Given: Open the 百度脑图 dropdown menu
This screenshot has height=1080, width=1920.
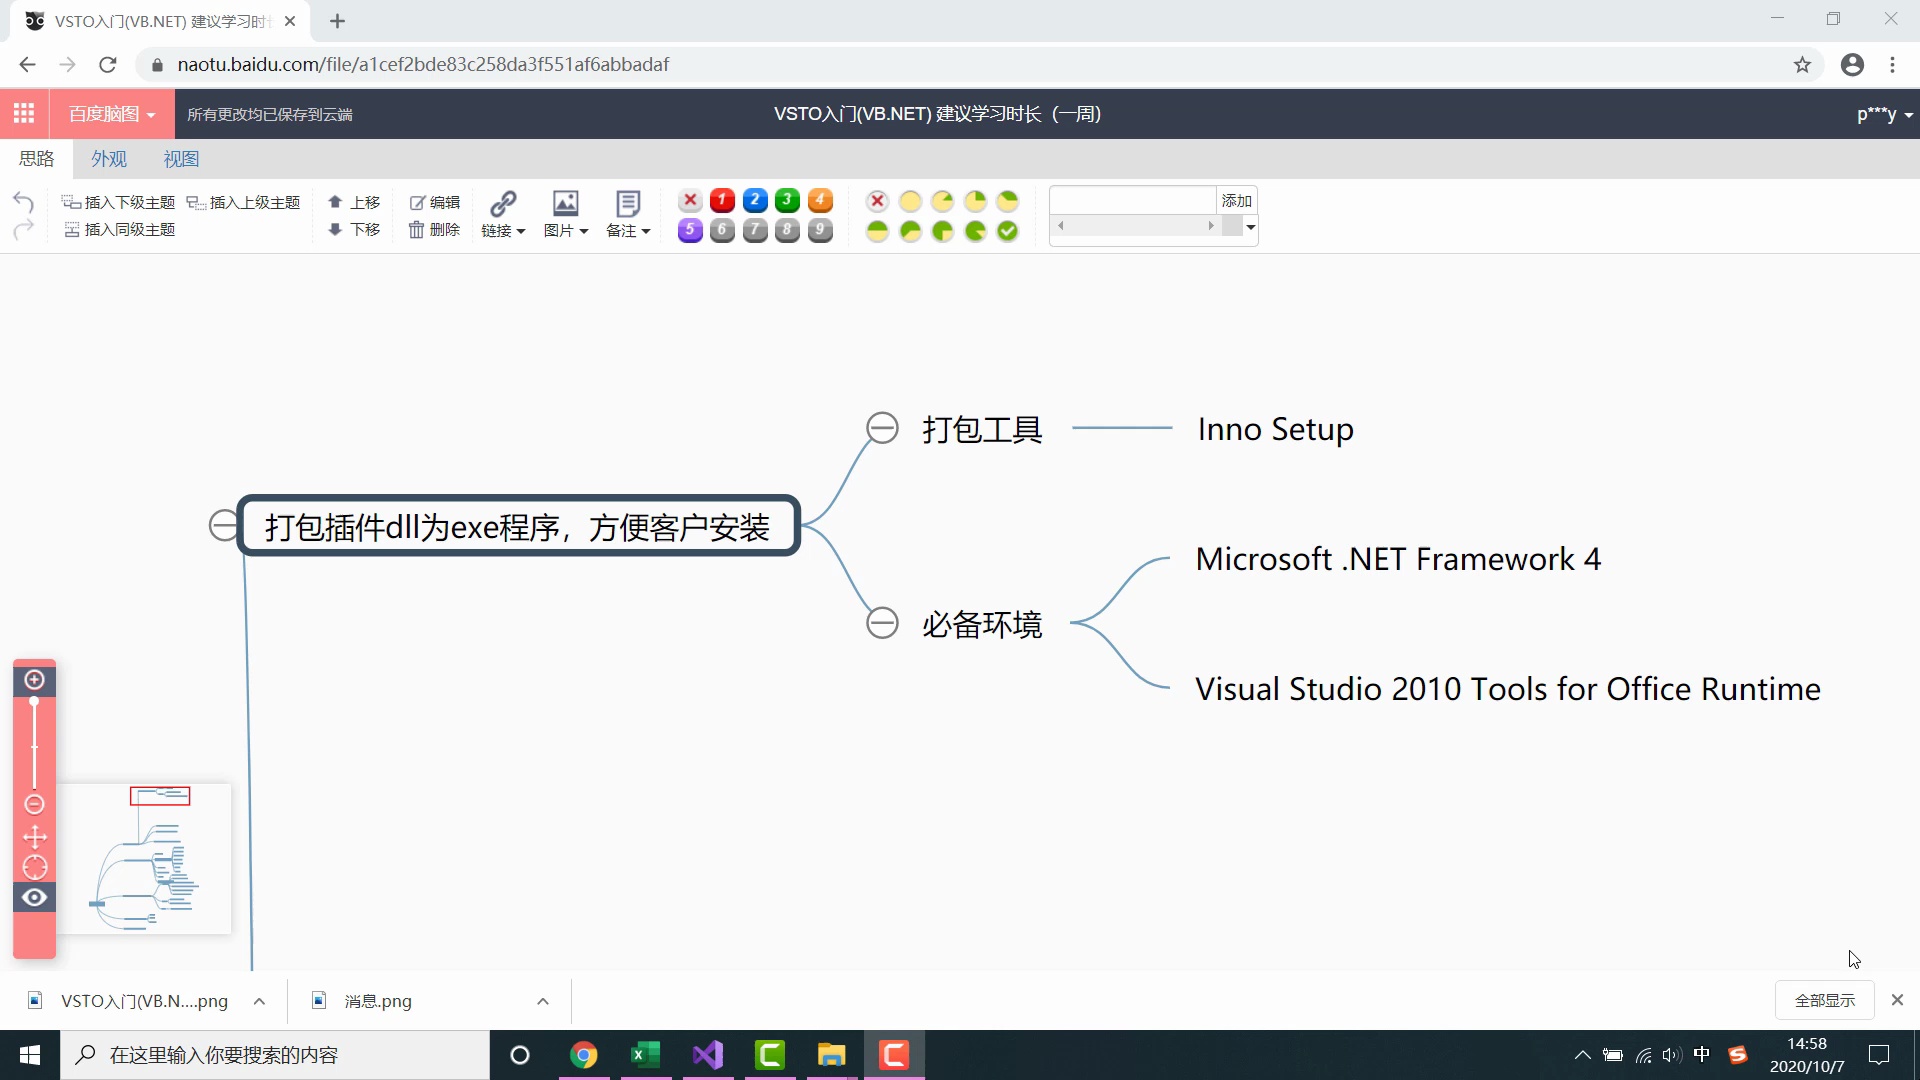Looking at the screenshot, I should (112, 114).
